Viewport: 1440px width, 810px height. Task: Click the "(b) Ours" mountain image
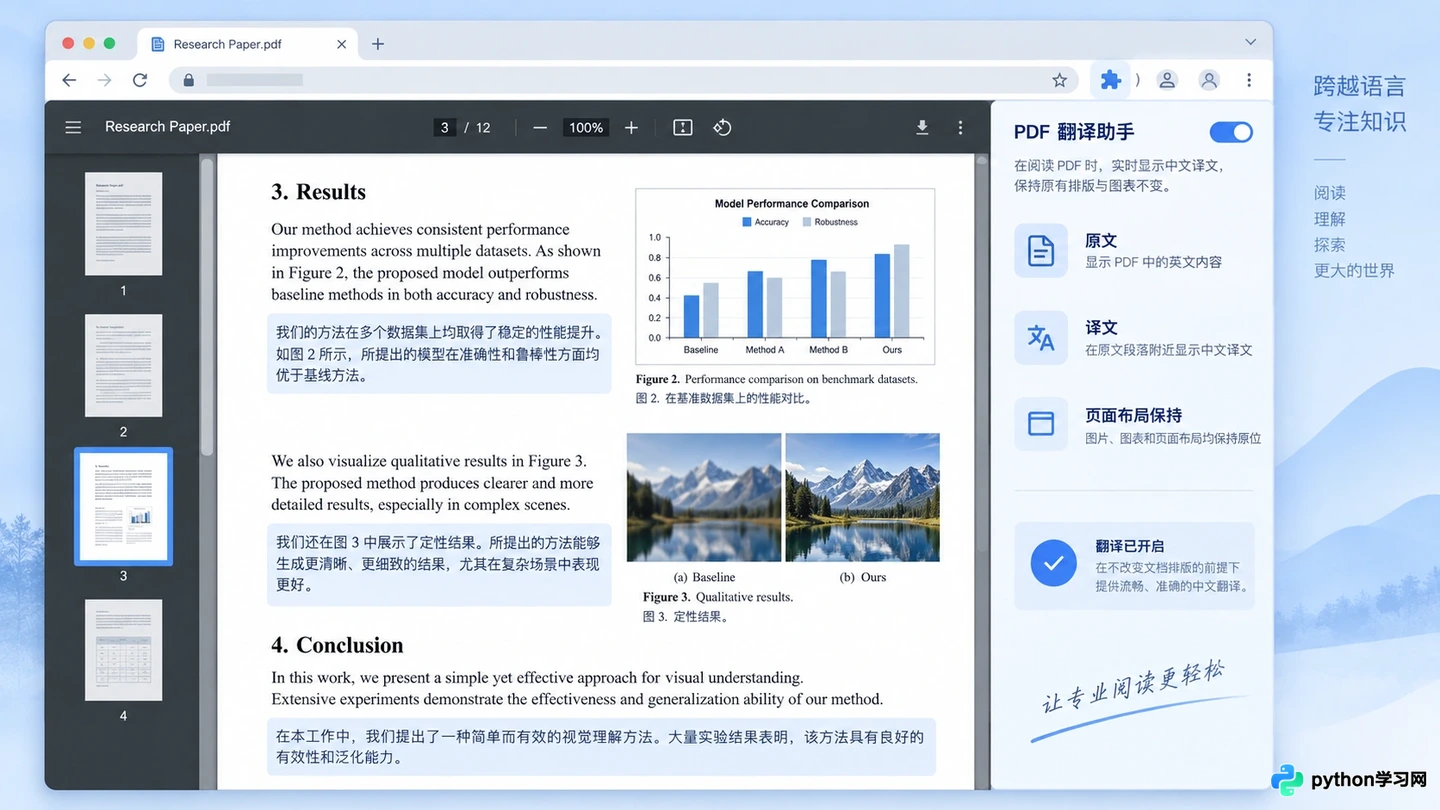(863, 497)
